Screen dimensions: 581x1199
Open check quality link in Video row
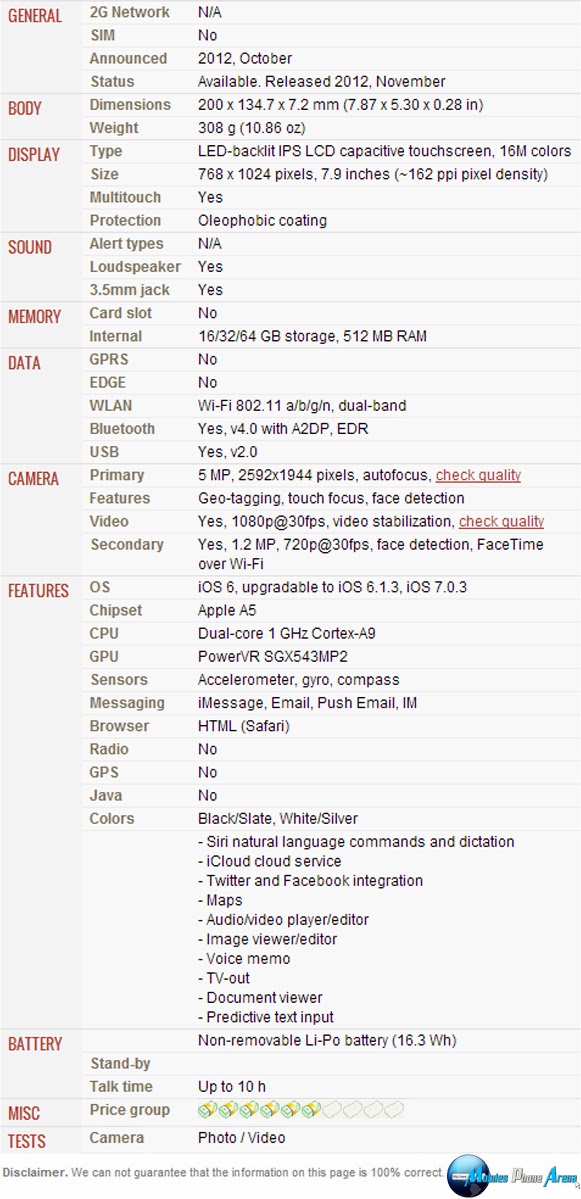tap(501, 522)
